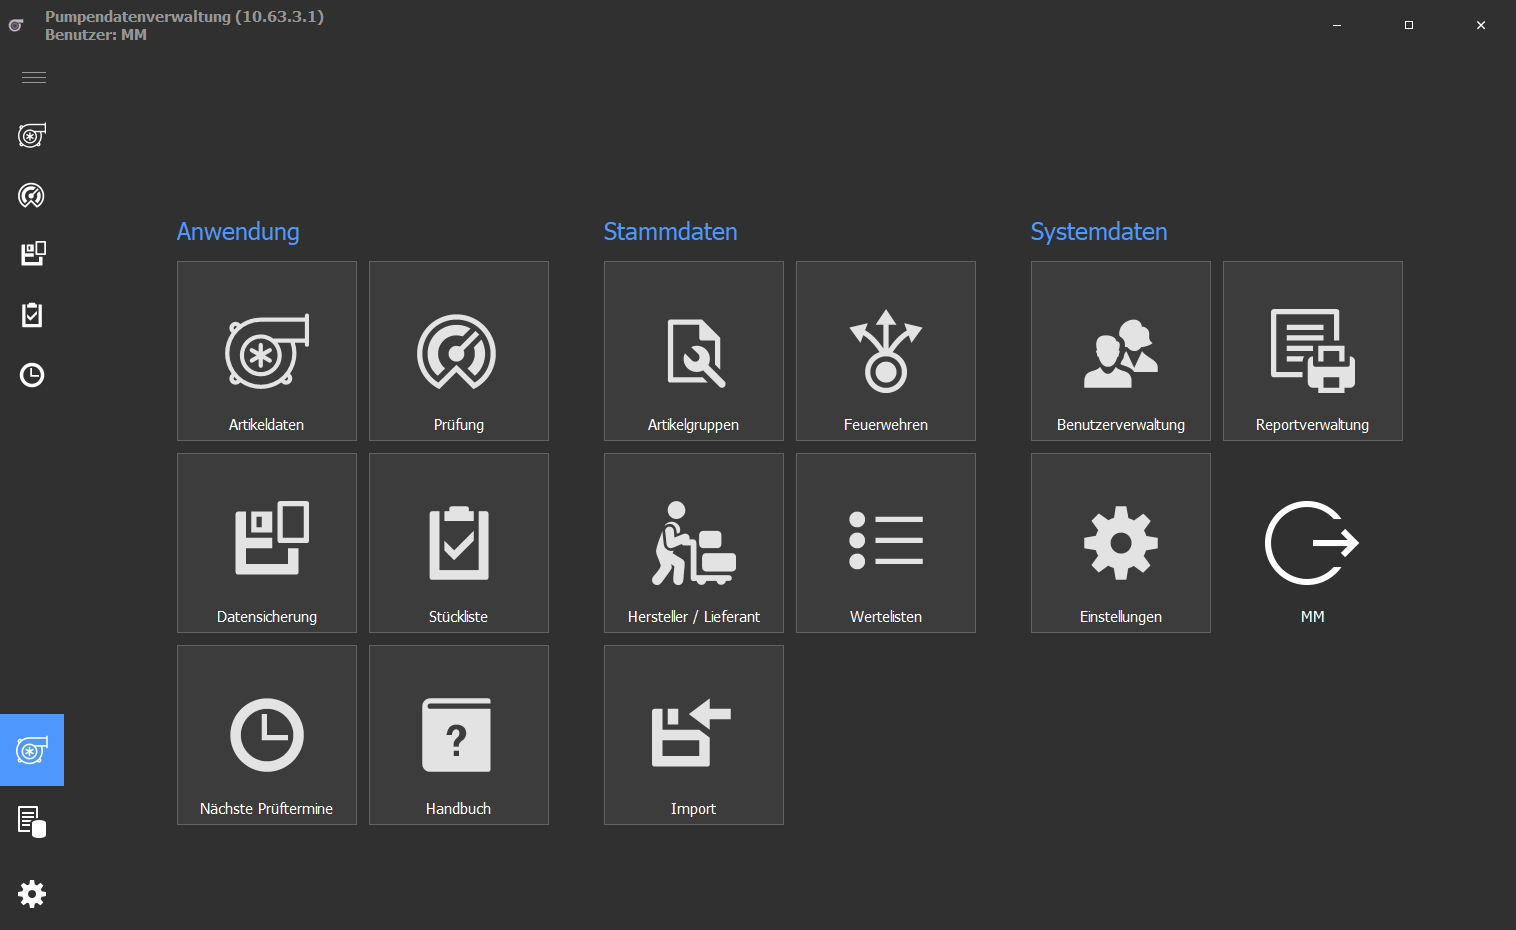Open Benutzerverwaltung user management
The height and width of the screenshot is (930, 1516).
tap(1121, 351)
